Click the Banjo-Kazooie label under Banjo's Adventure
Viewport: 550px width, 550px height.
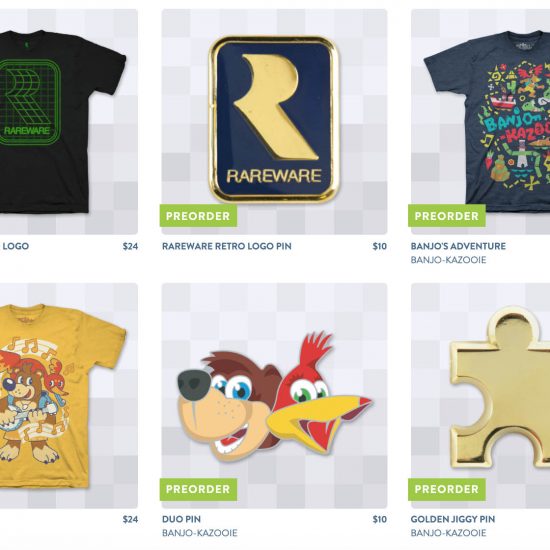(448, 260)
